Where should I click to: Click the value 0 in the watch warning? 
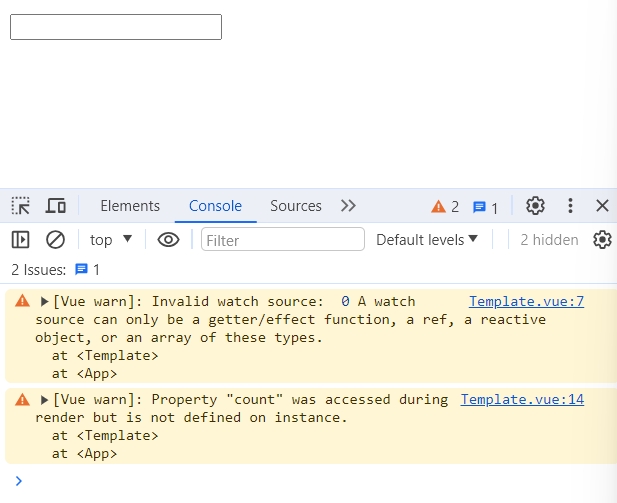click(x=345, y=301)
